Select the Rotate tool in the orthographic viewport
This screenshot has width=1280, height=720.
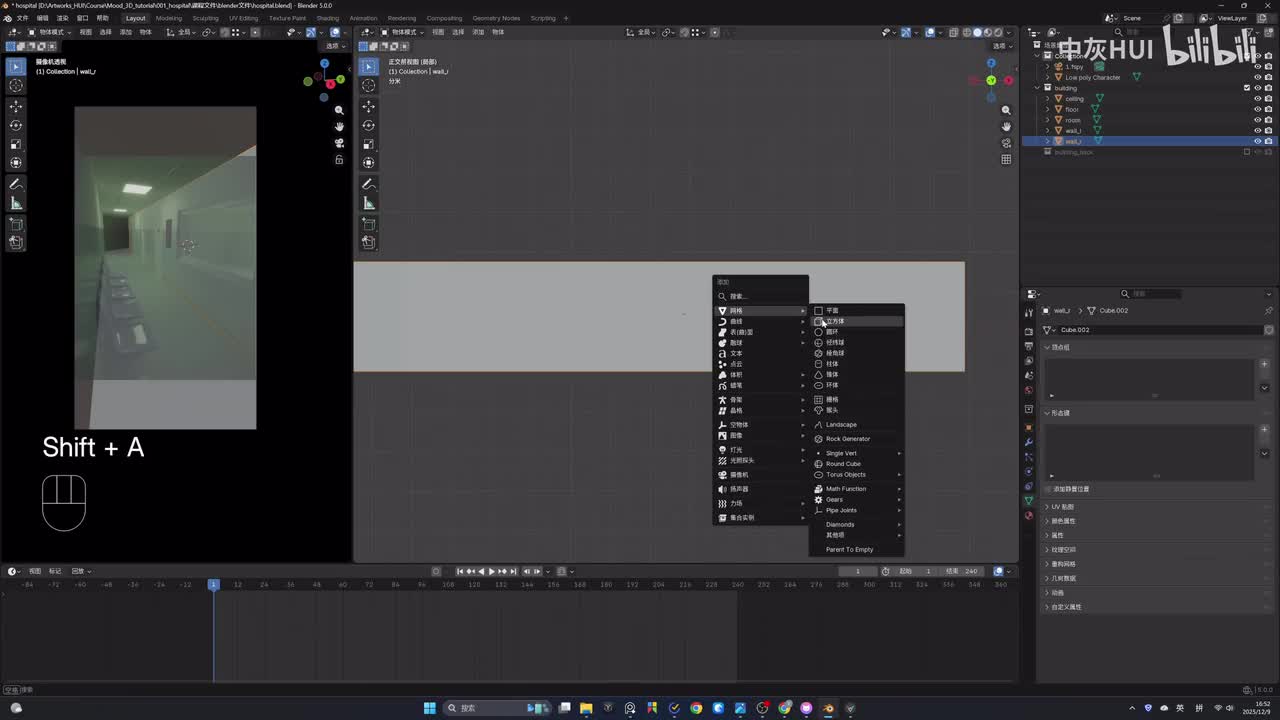[369, 125]
